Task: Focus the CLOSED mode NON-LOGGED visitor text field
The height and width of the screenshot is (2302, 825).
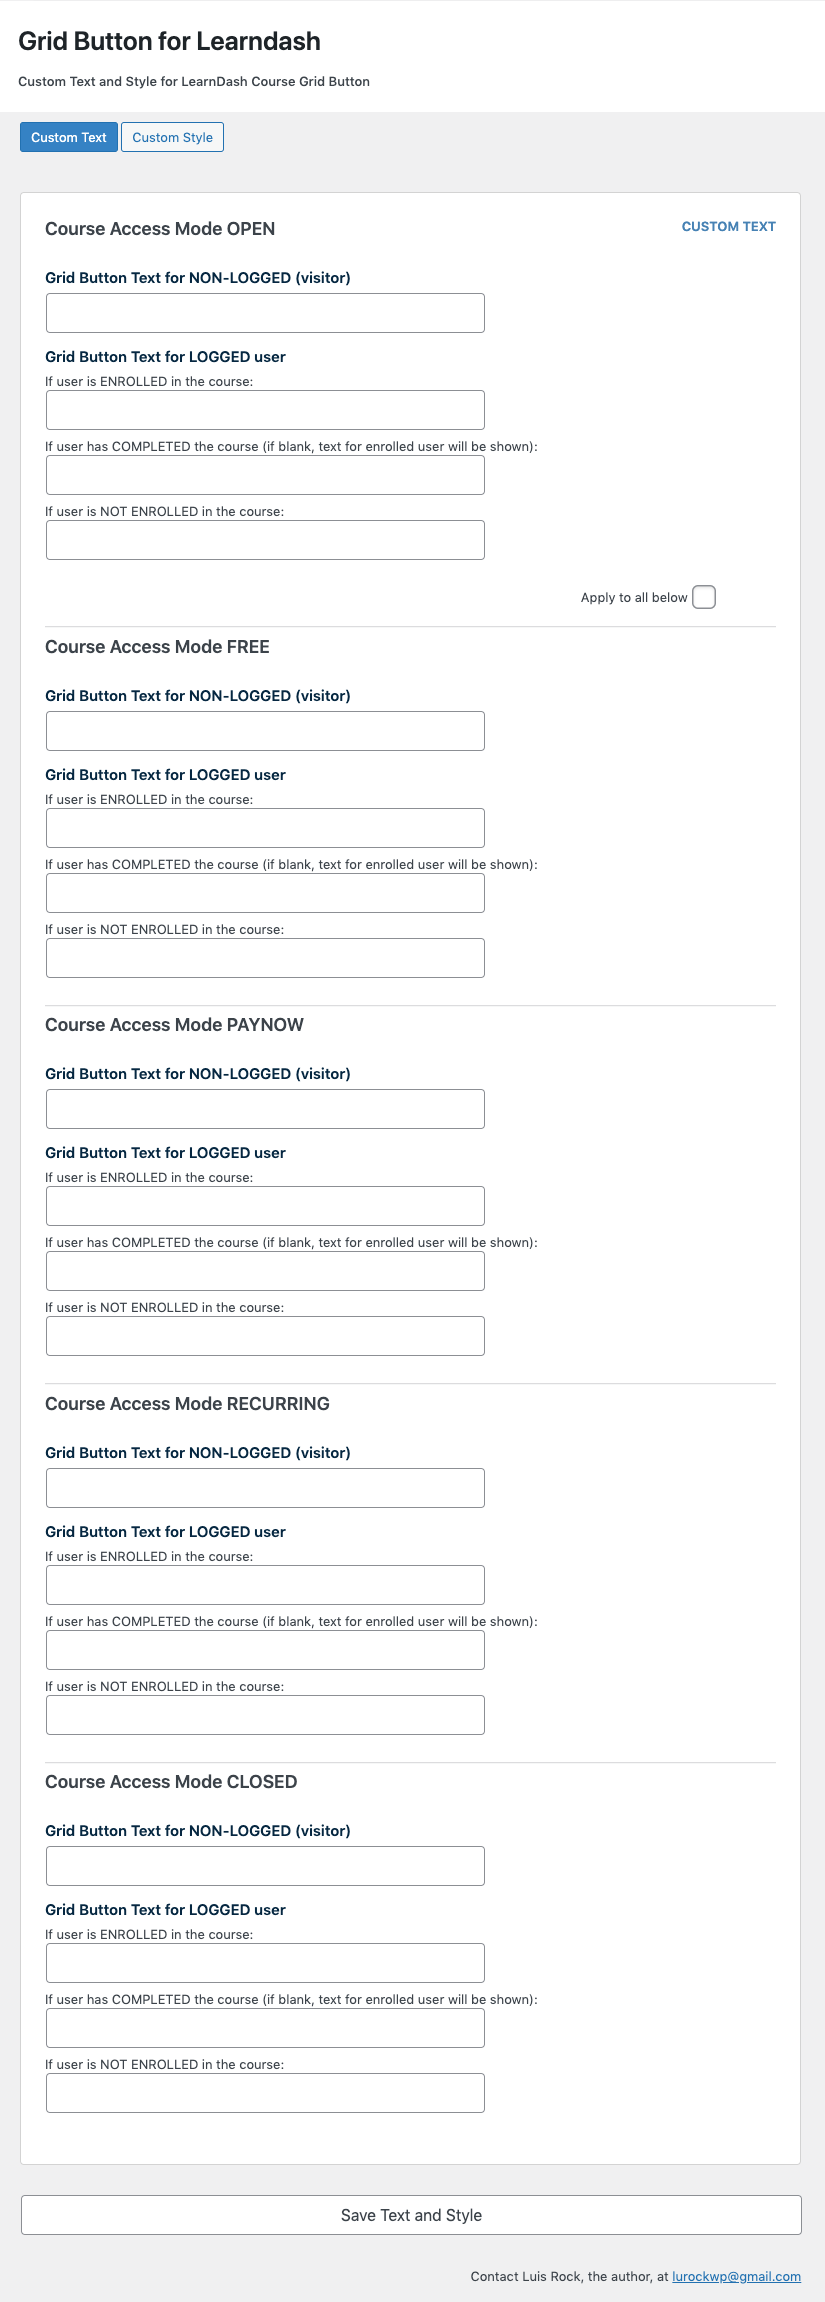Action: (265, 1866)
